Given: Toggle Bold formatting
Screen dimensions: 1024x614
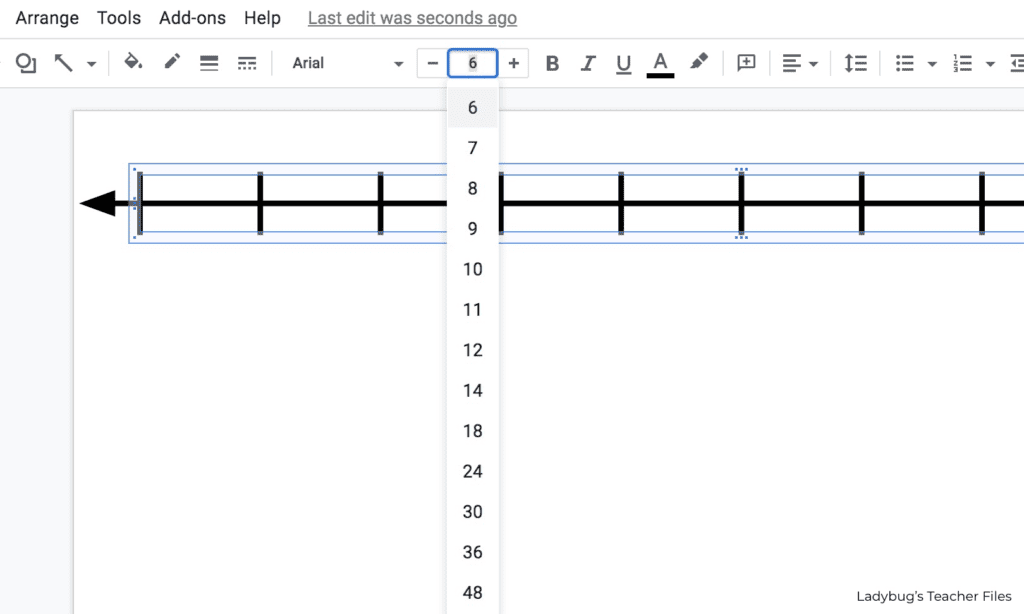Looking at the screenshot, I should [552, 63].
